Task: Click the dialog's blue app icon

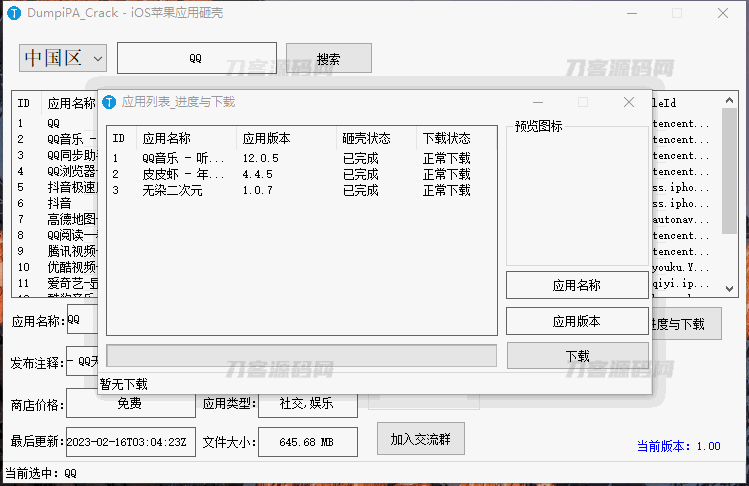Action: 110,102
